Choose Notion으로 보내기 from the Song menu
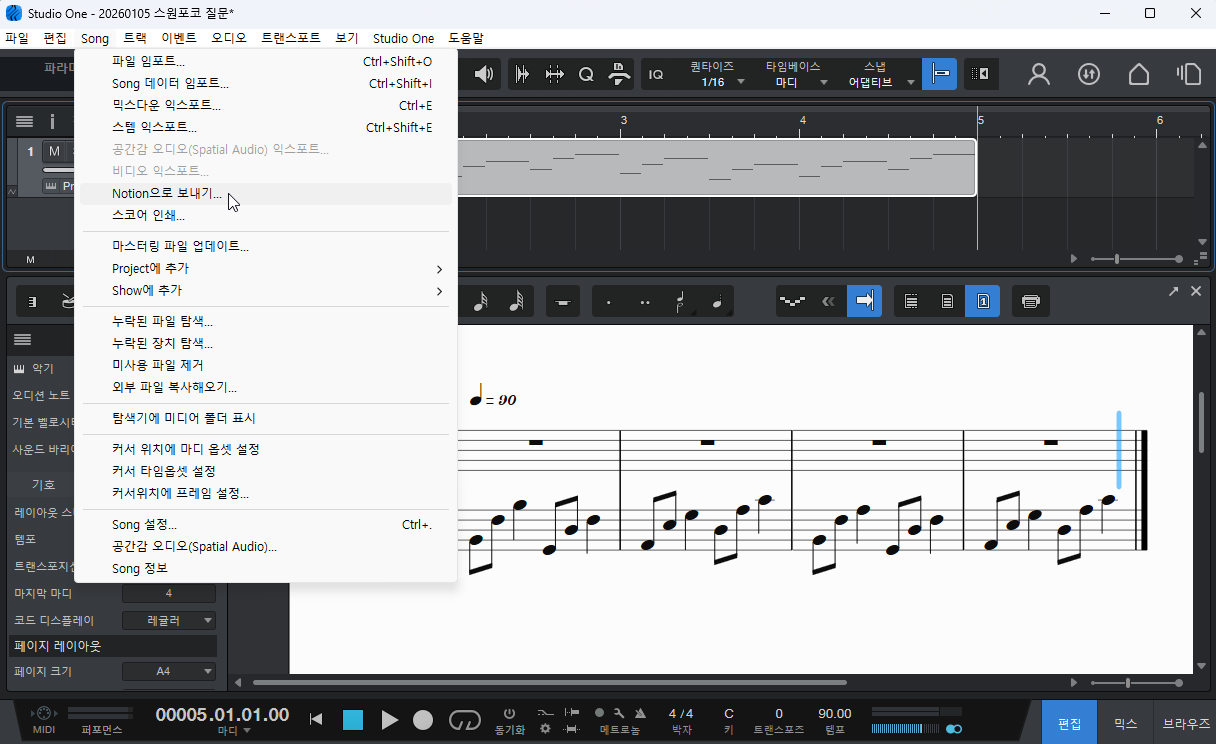This screenshot has width=1216, height=744. pyautogui.click(x=167, y=194)
